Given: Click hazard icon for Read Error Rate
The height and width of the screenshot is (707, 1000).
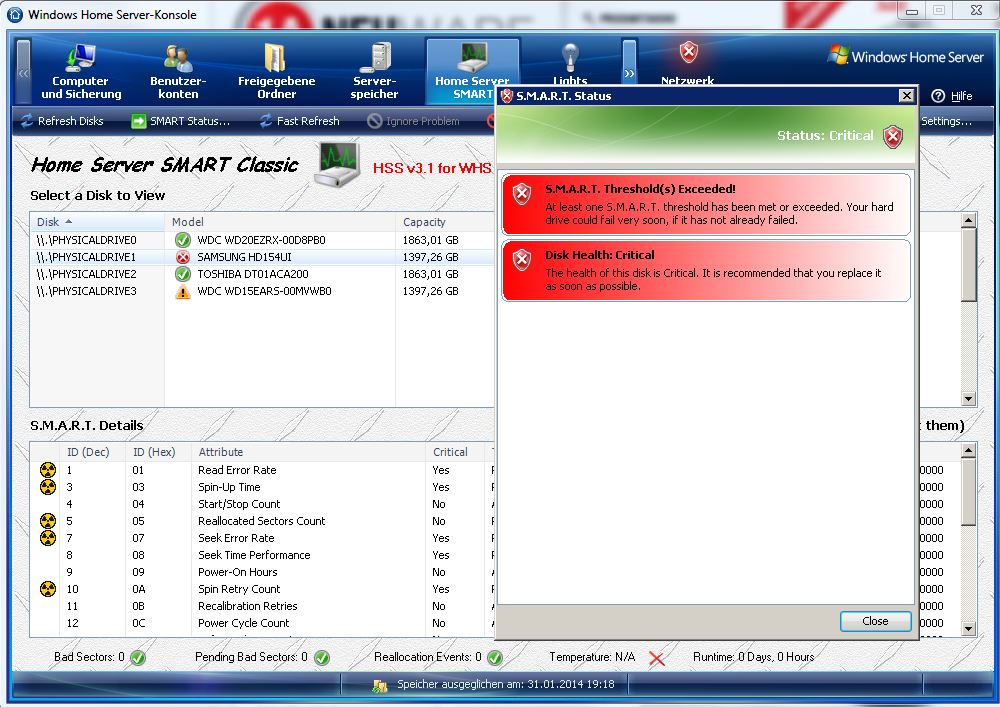Looking at the screenshot, I should (48, 470).
